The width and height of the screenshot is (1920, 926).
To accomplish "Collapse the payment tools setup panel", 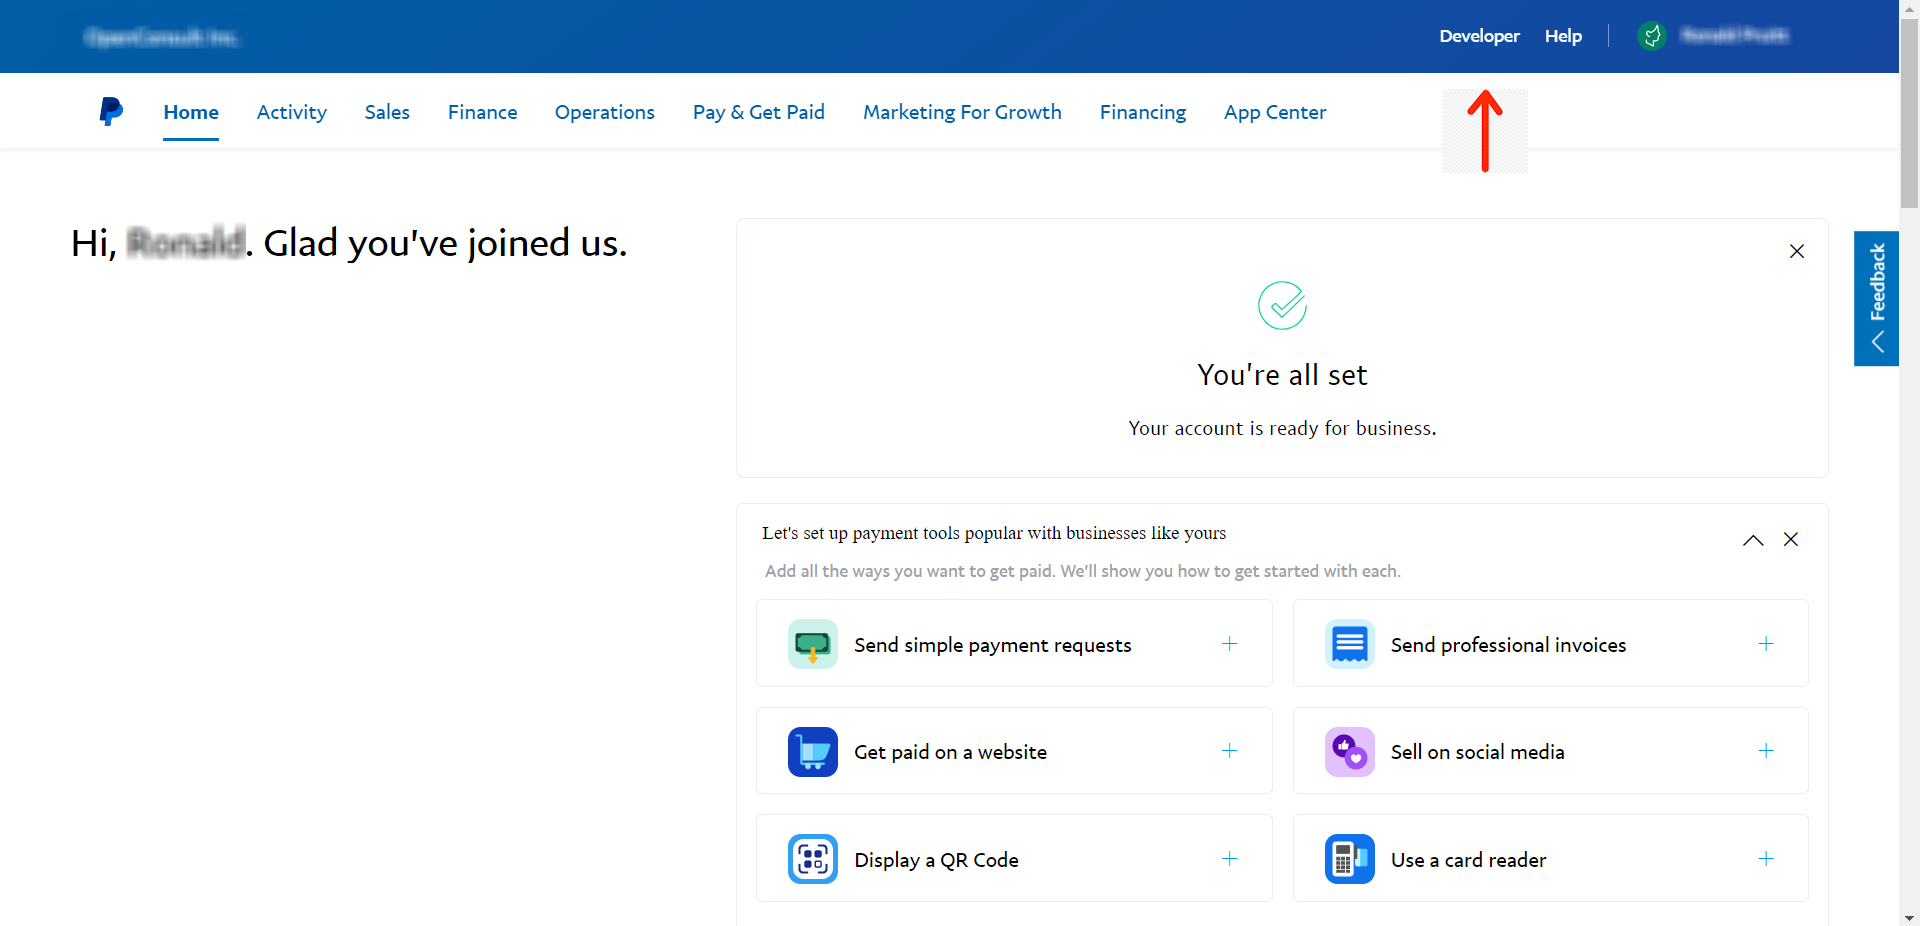I will (1752, 540).
